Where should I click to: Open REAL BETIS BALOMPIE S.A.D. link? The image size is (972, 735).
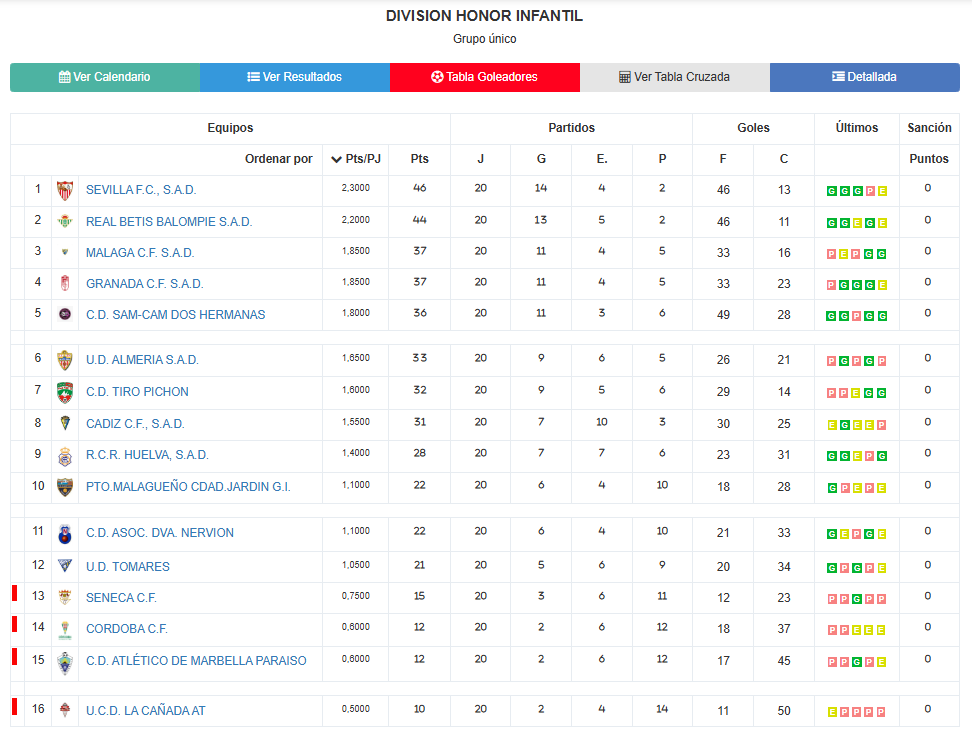[169, 222]
